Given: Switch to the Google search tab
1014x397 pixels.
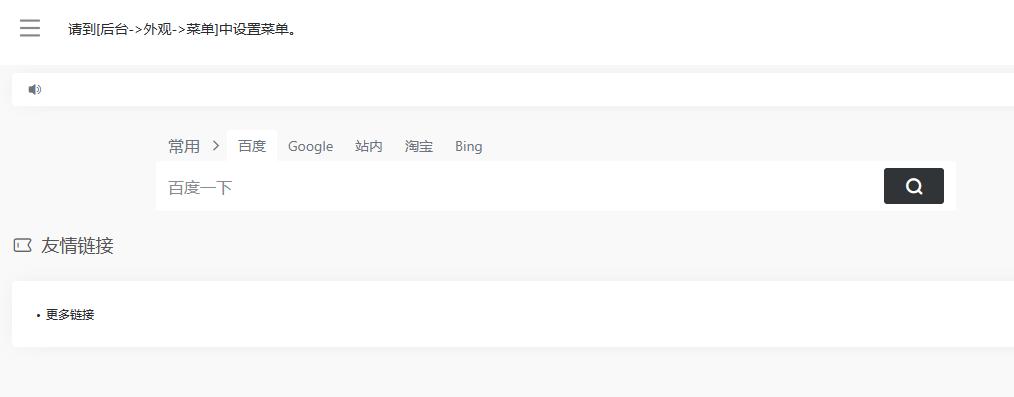Looking at the screenshot, I should pos(310,146).
